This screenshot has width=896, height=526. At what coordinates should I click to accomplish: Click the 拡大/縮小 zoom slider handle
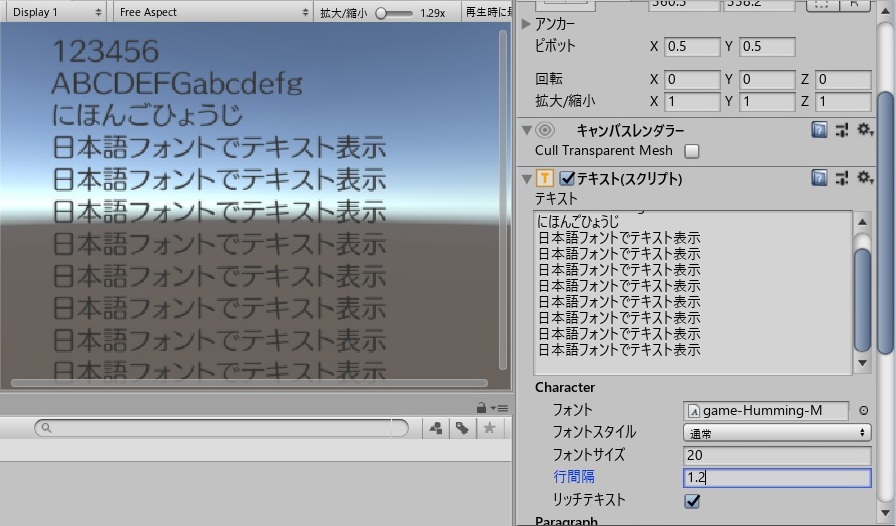pos(381,13)
